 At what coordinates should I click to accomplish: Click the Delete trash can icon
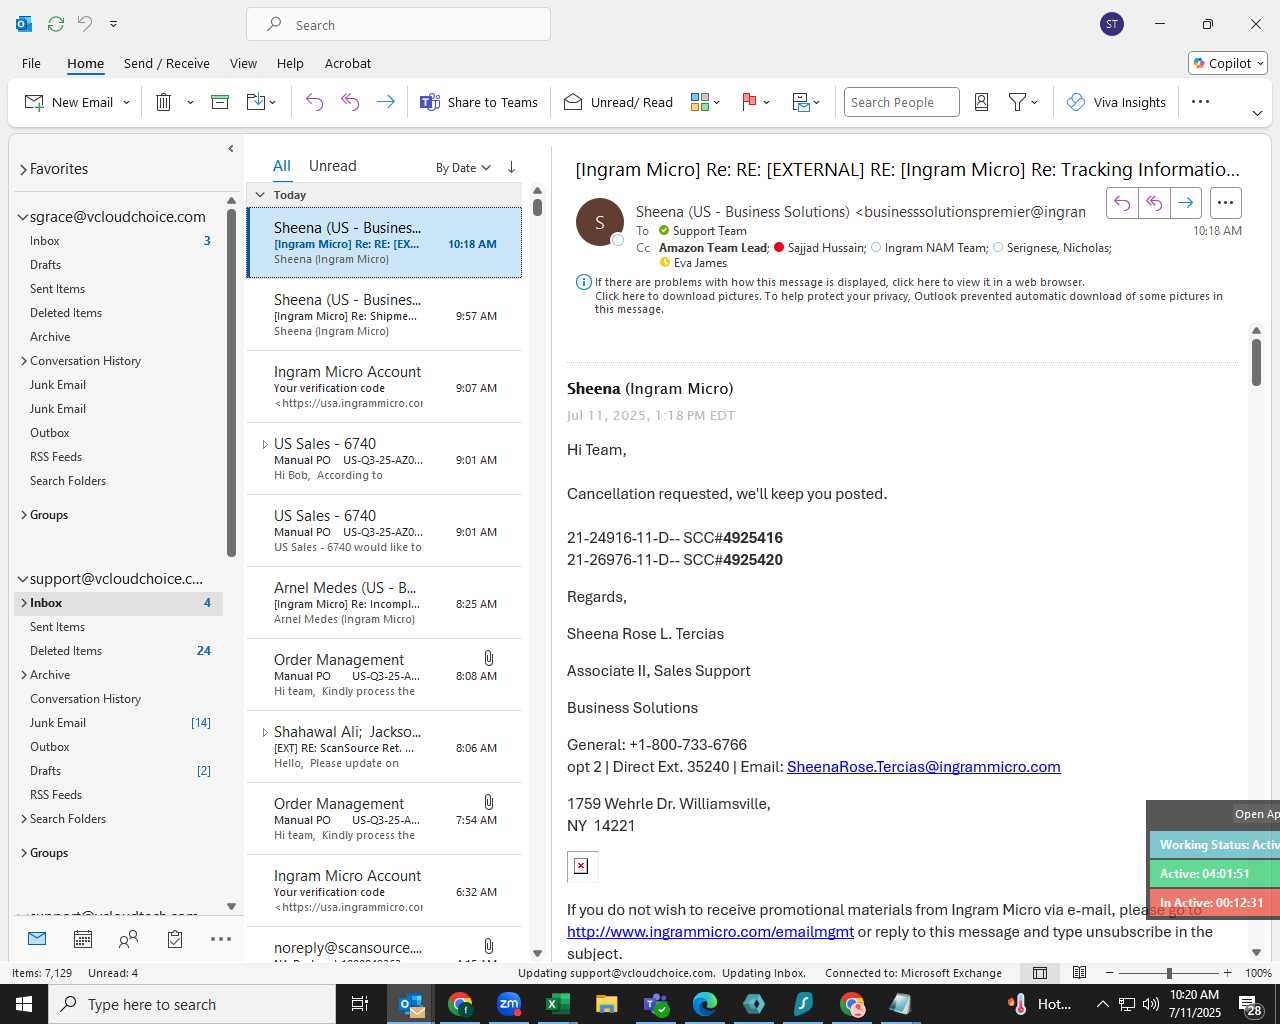(164, 102)
